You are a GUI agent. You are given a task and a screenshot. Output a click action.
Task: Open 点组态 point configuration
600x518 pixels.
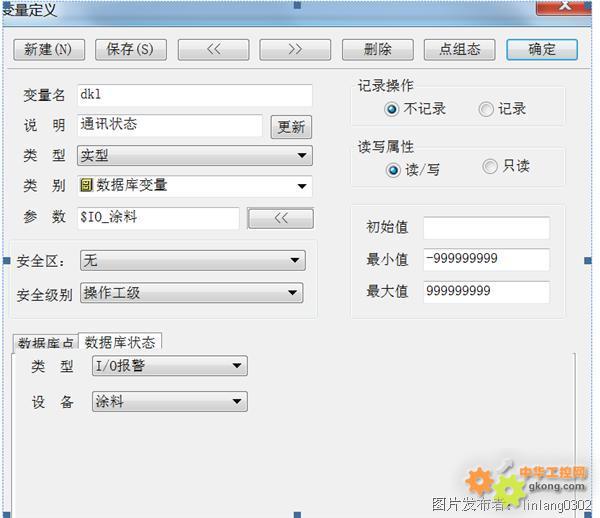pyautogui.click(x=460, y=50)
